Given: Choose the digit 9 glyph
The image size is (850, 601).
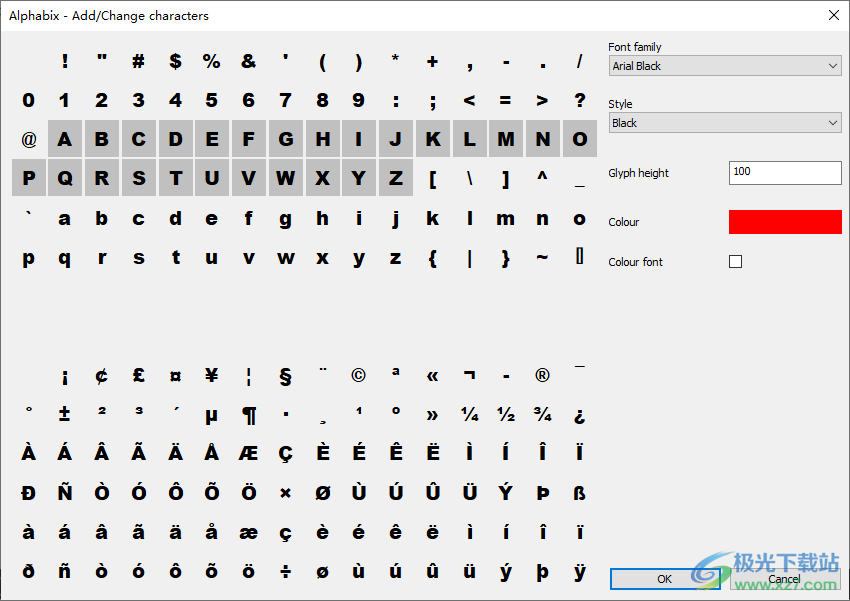Looking at the screenshot, I should 358,100.
